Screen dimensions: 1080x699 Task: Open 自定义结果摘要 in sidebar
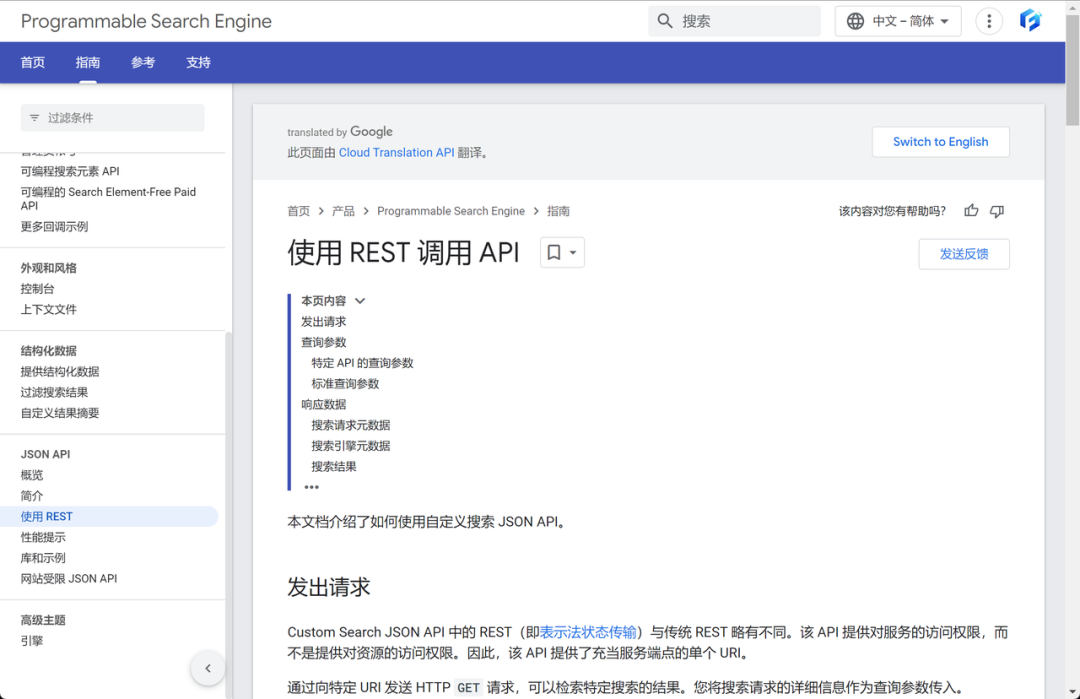tap(60, 413)
